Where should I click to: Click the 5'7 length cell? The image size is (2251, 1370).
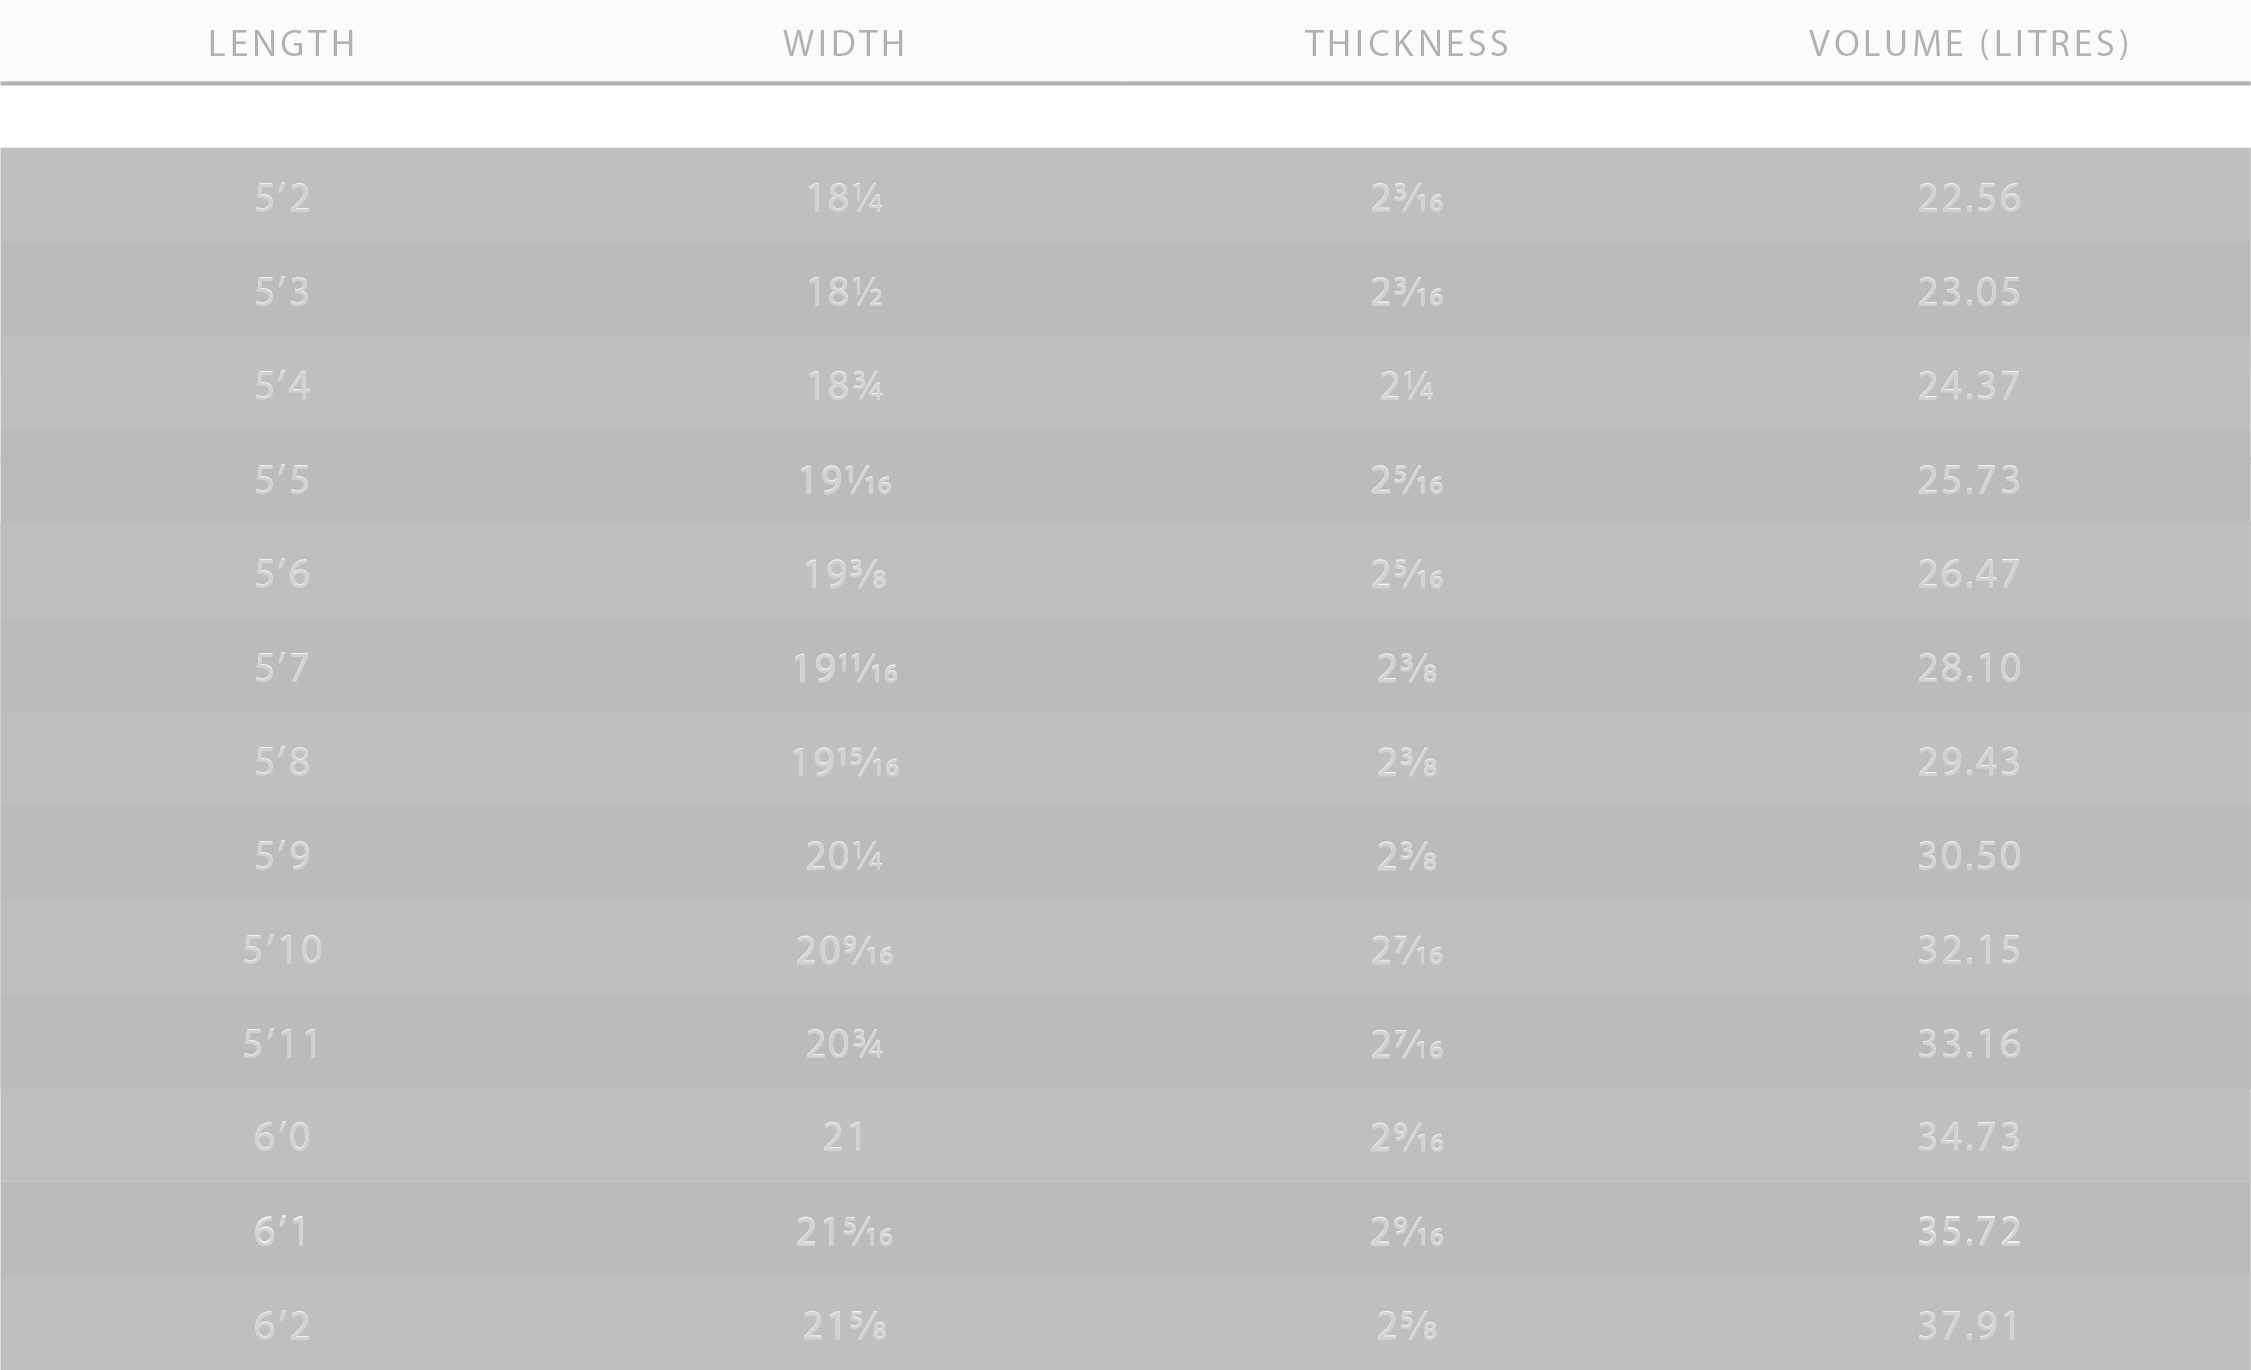tap(282, 668)
